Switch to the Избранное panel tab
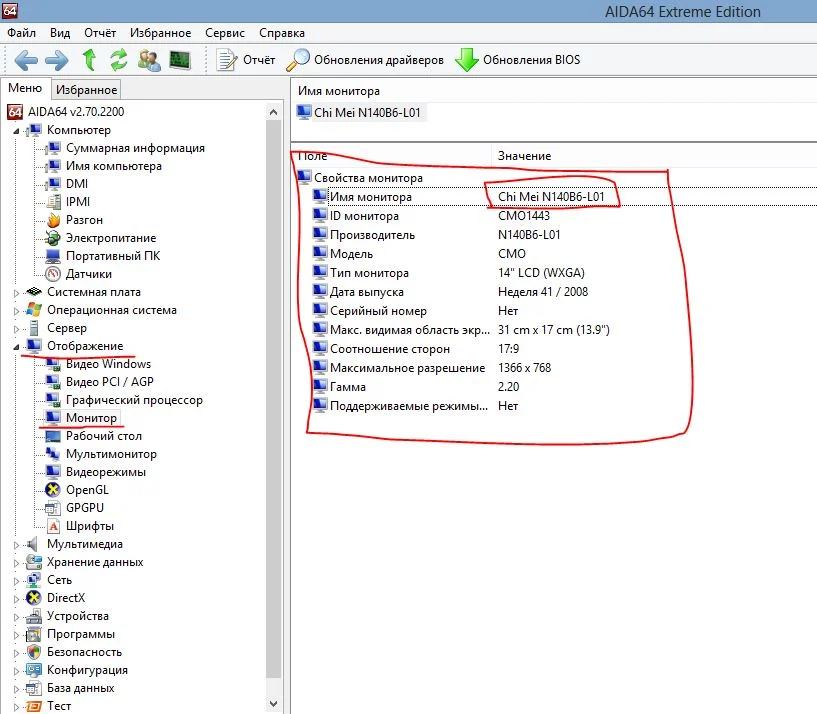Image resolution: width=817 pixels, height=714 pixels. 86,90
